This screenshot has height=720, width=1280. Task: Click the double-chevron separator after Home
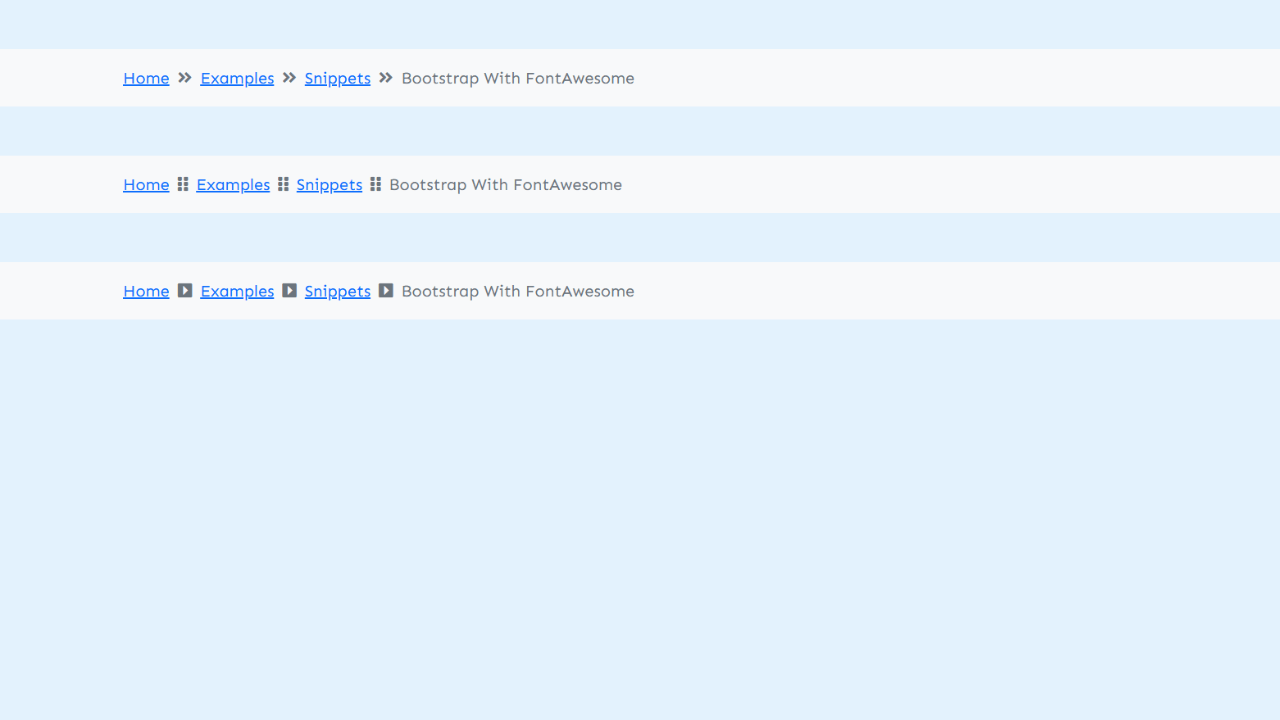pos(184,78)
